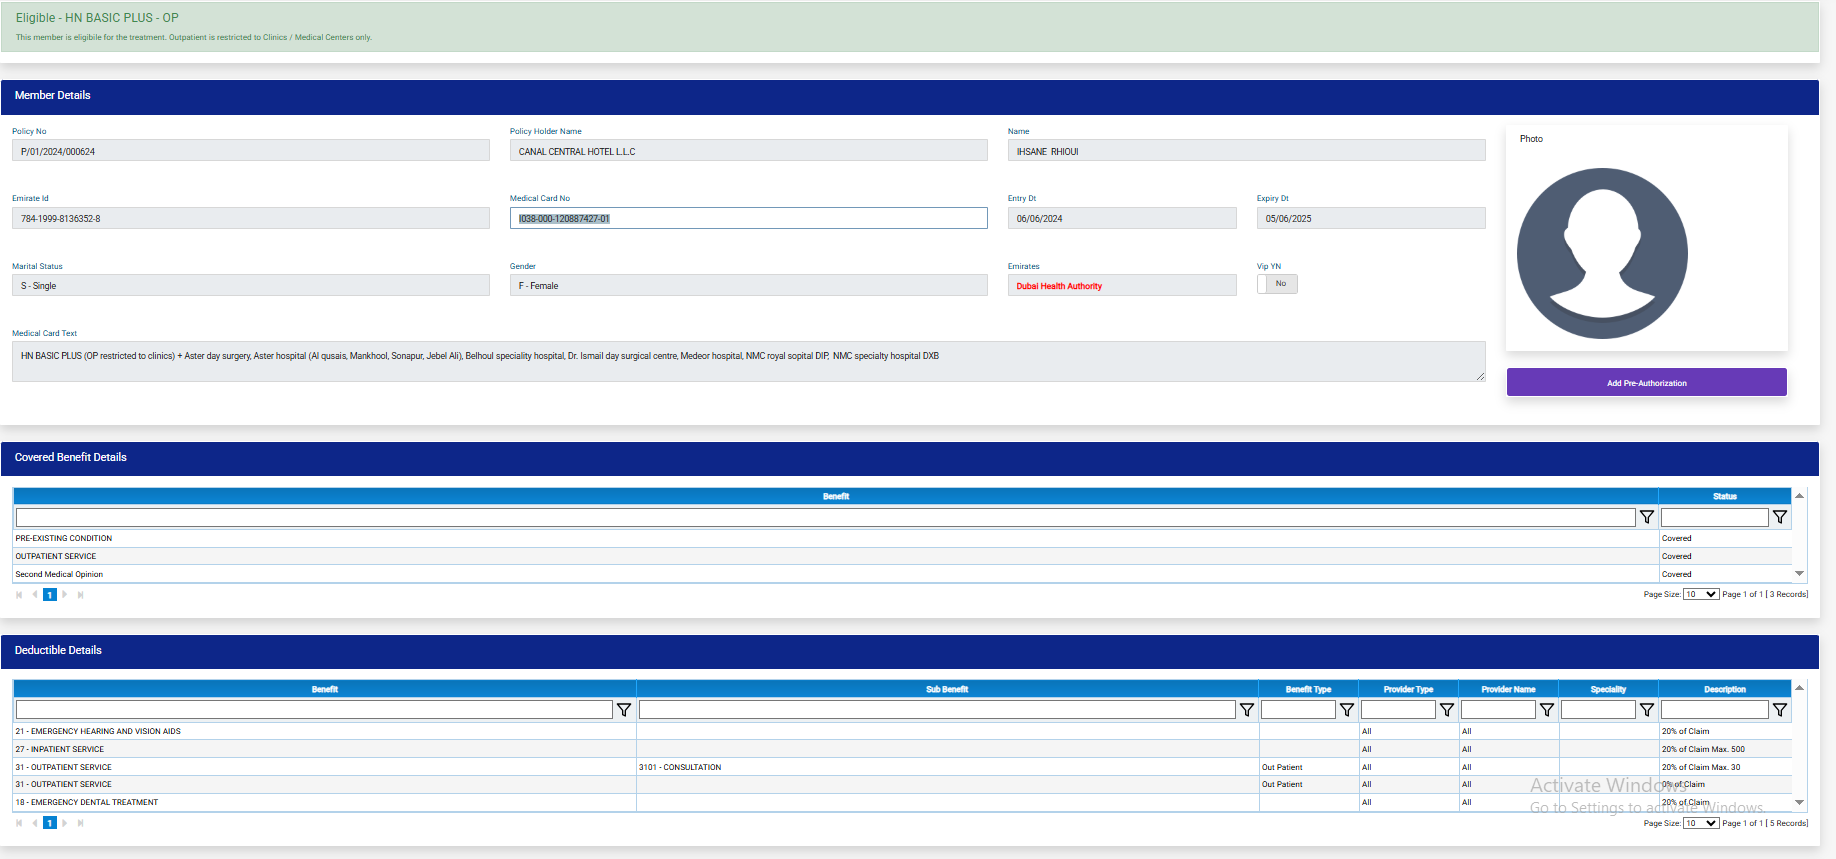Click the member photo placeholder
This screenshot has width=1836, height=859.
click(1602, 253)
